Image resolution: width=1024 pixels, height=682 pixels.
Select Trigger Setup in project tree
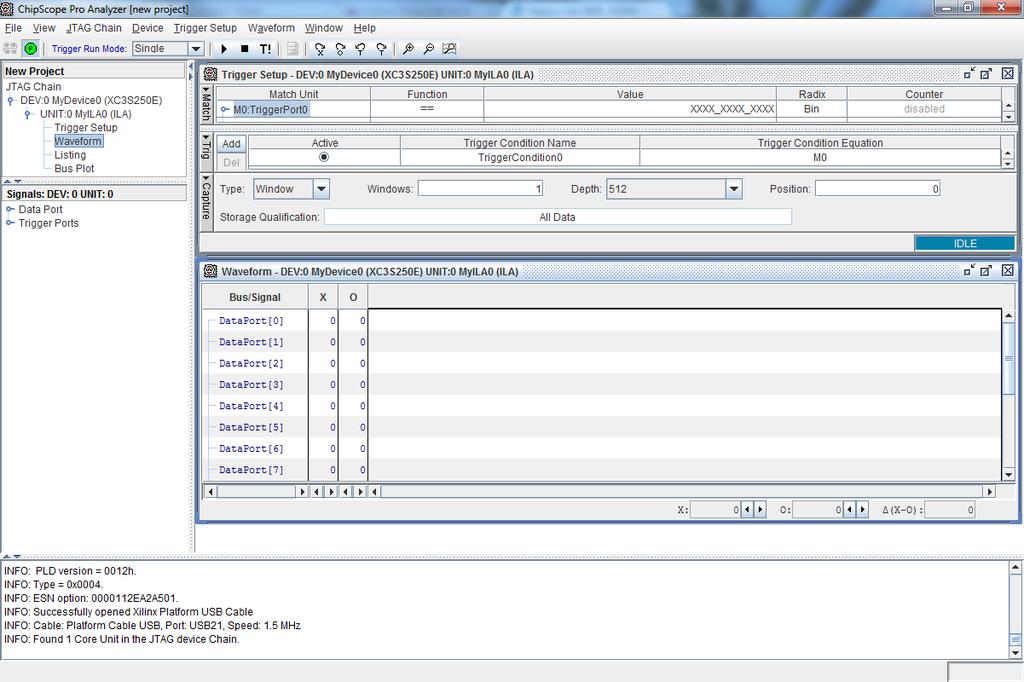coord(86,127)
